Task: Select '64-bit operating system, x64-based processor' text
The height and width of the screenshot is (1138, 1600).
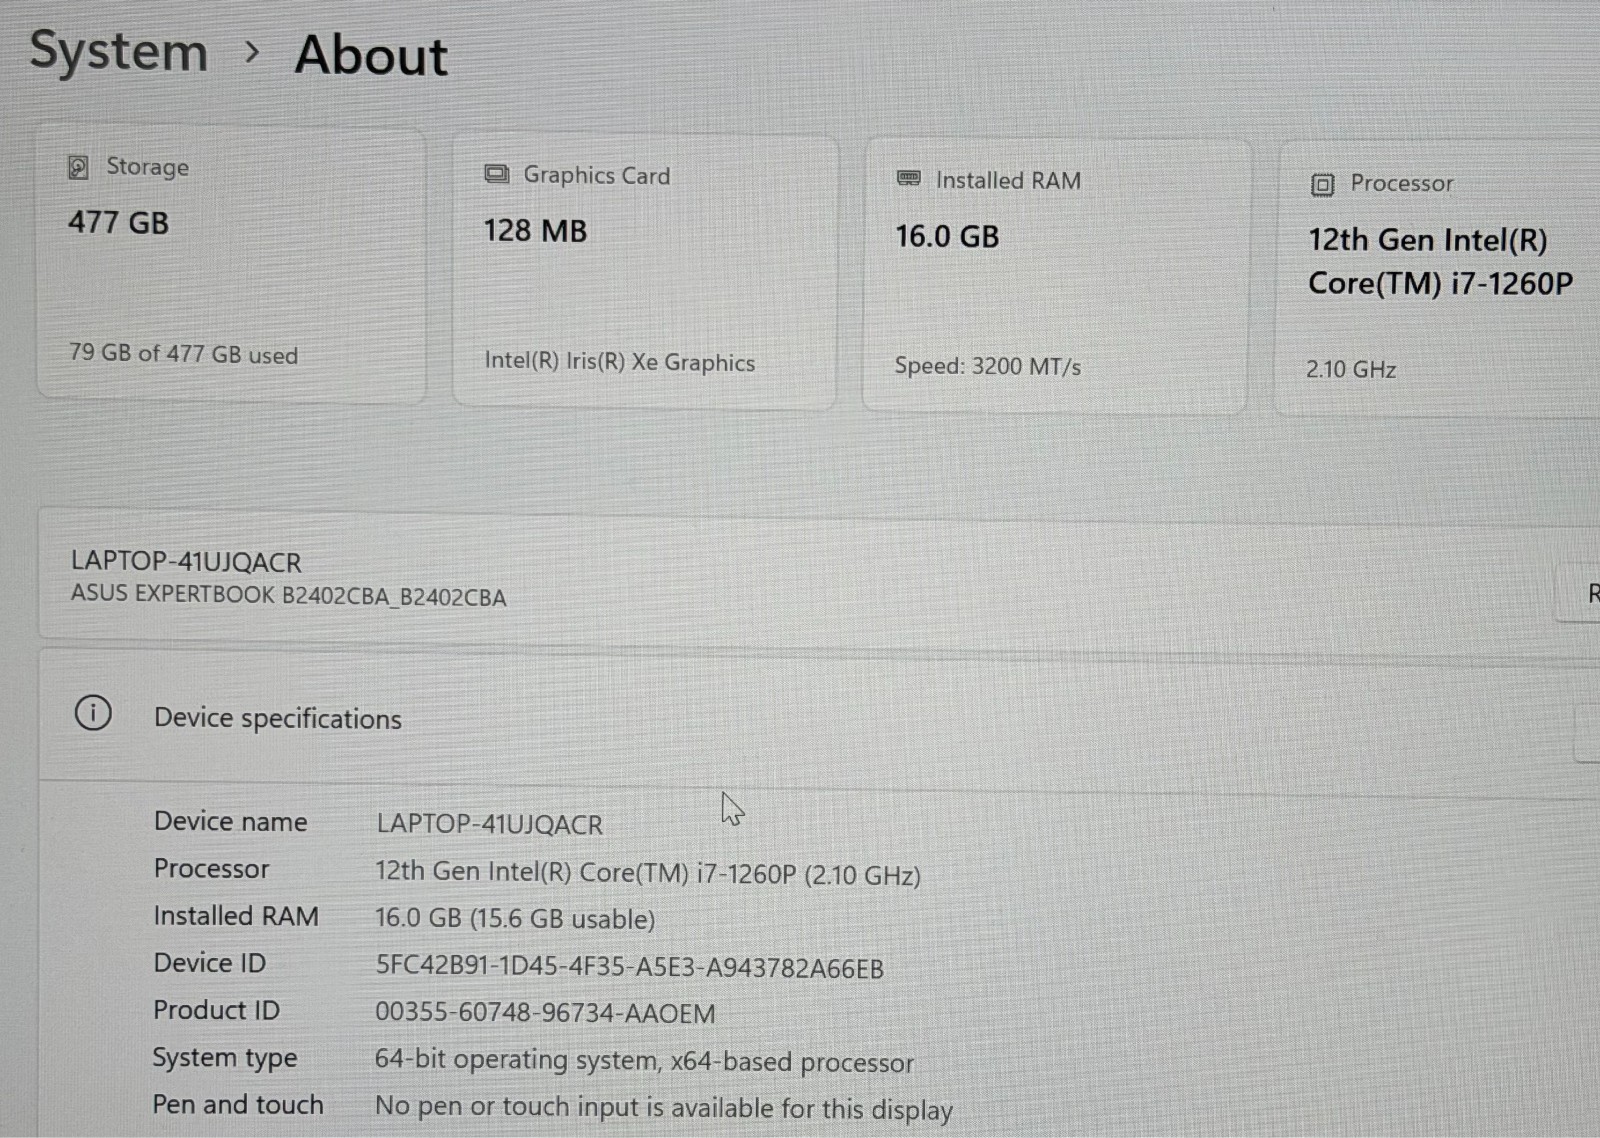Action: pyautogui.click(x=644, y=1060)
